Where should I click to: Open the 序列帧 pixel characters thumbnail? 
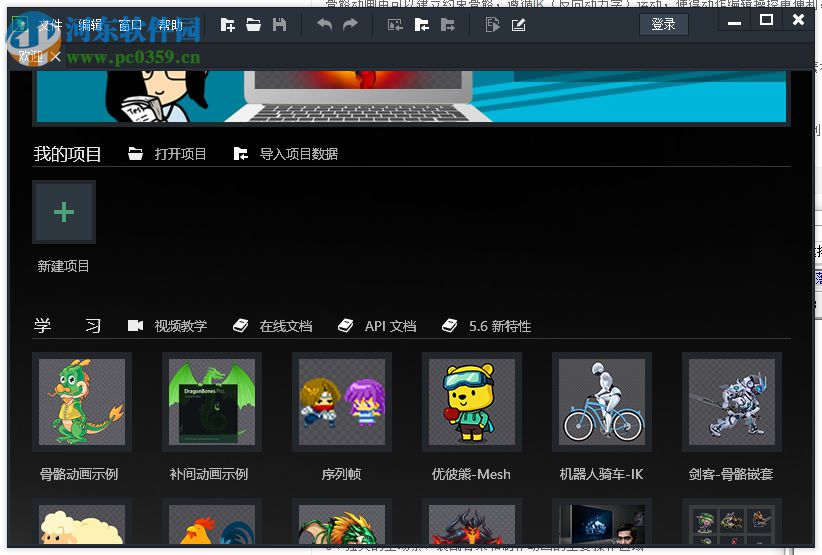(342, 402)
